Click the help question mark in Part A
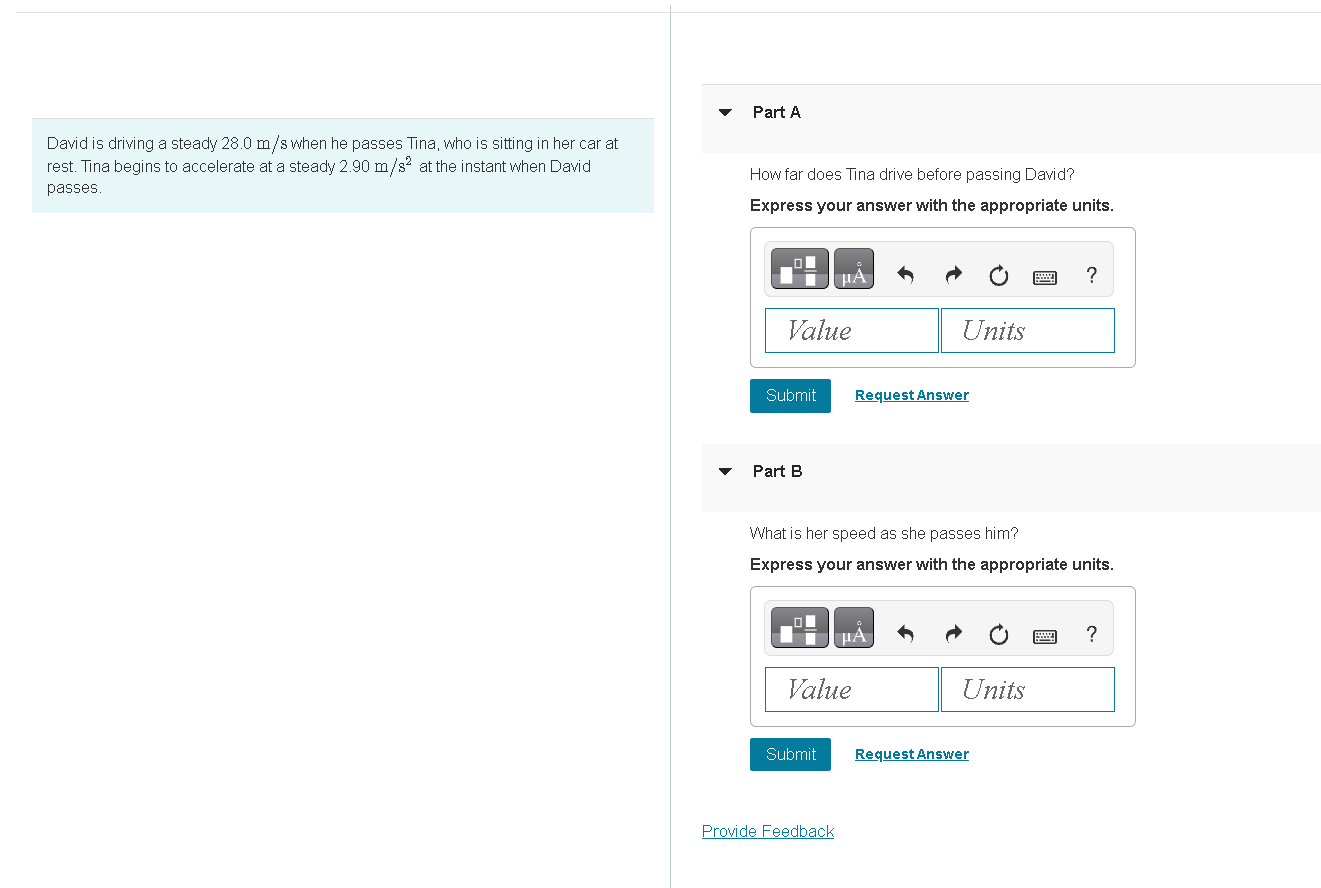 pyautogui.click(x=1091, y=275)
